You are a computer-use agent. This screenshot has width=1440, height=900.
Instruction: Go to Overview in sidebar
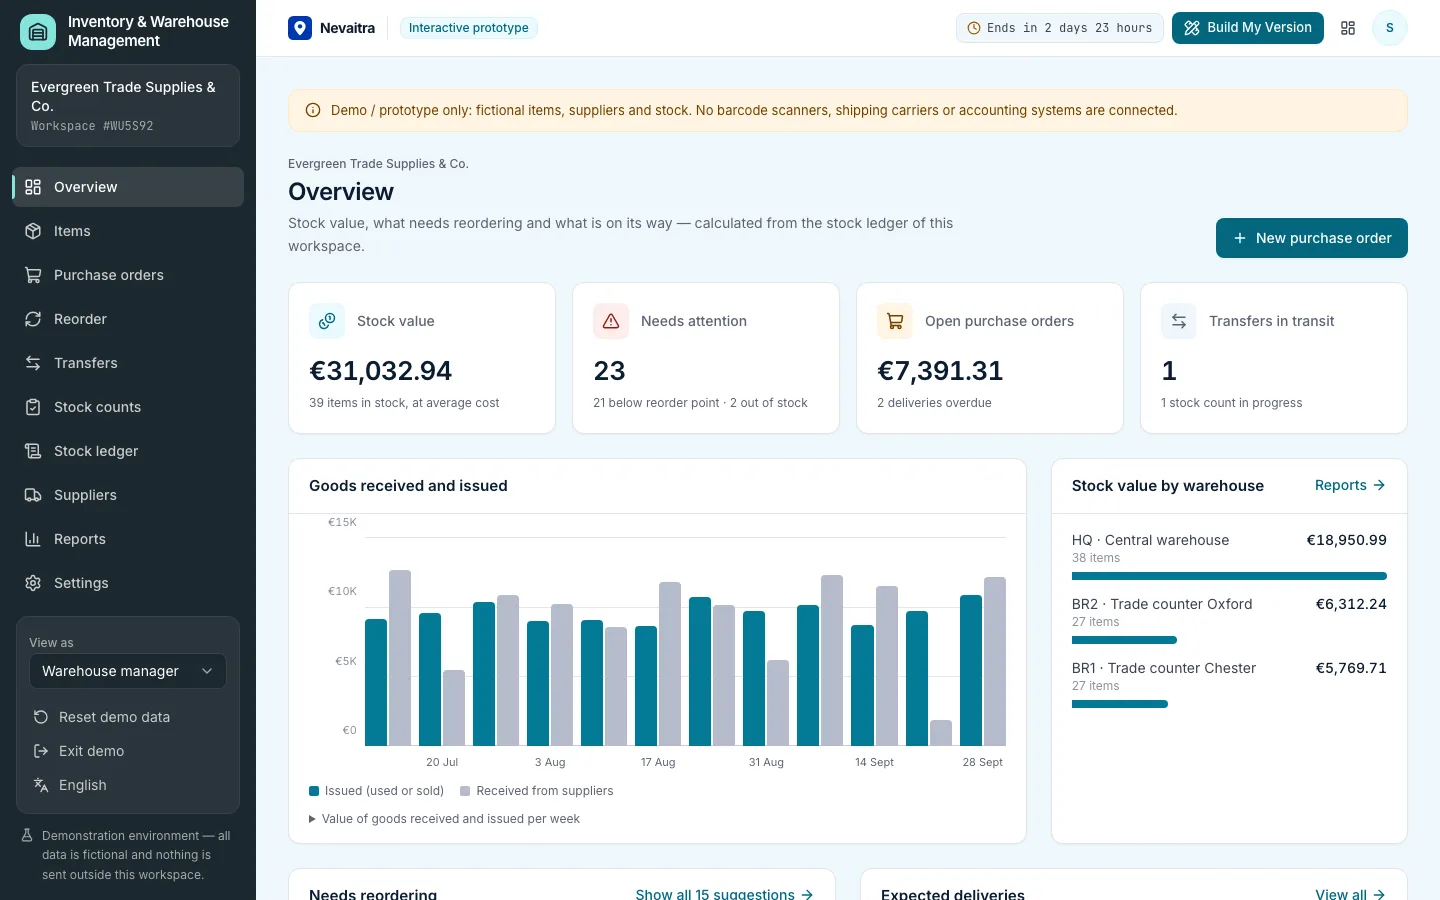tap(128, 187)
